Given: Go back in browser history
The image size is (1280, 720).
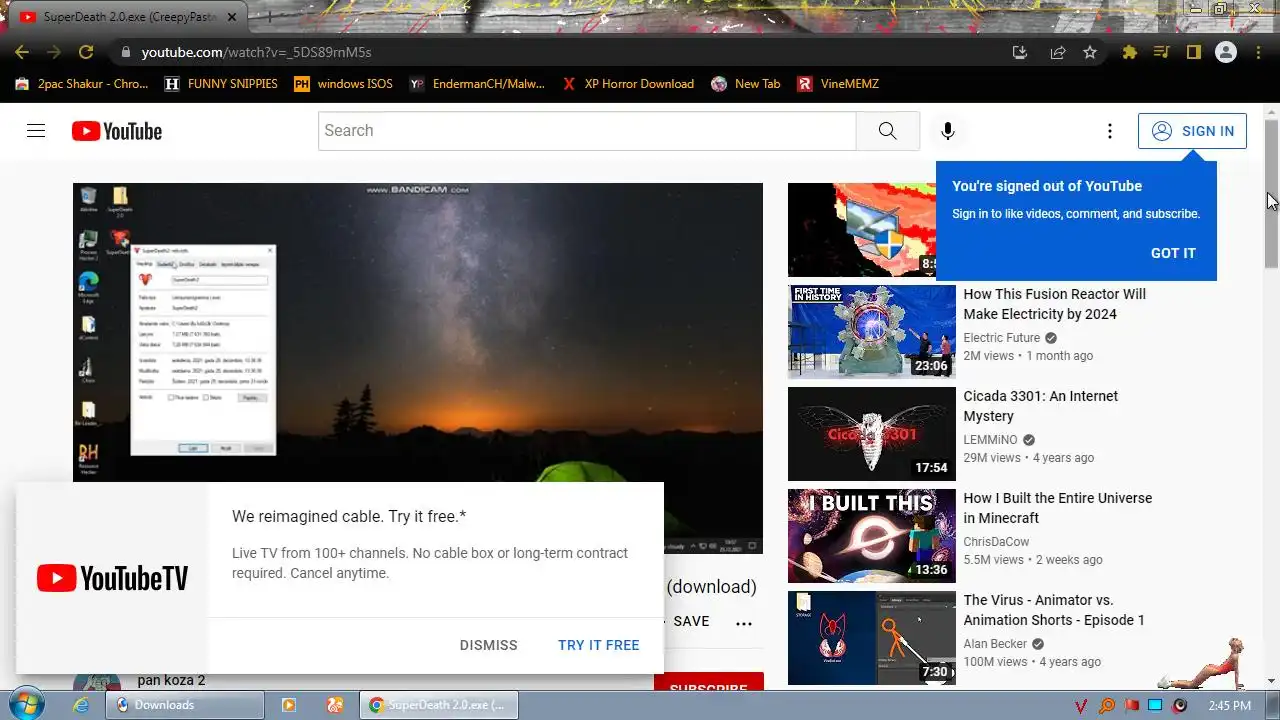Looking at the screenshot, I should click(22, 52).
